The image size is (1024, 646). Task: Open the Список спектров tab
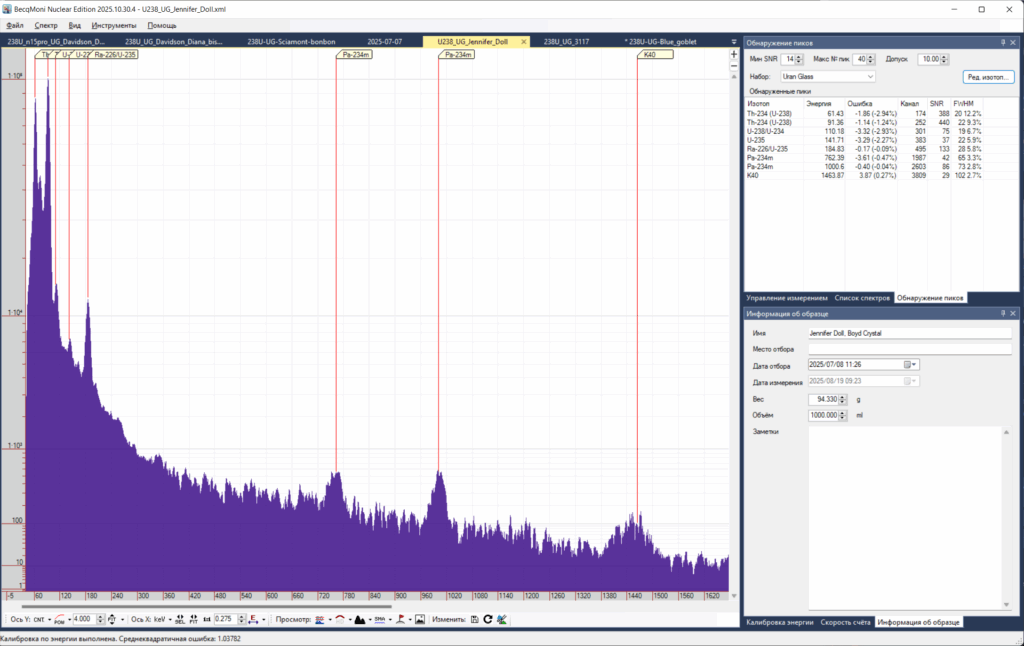pyautogui.click(x=861, y=298)
